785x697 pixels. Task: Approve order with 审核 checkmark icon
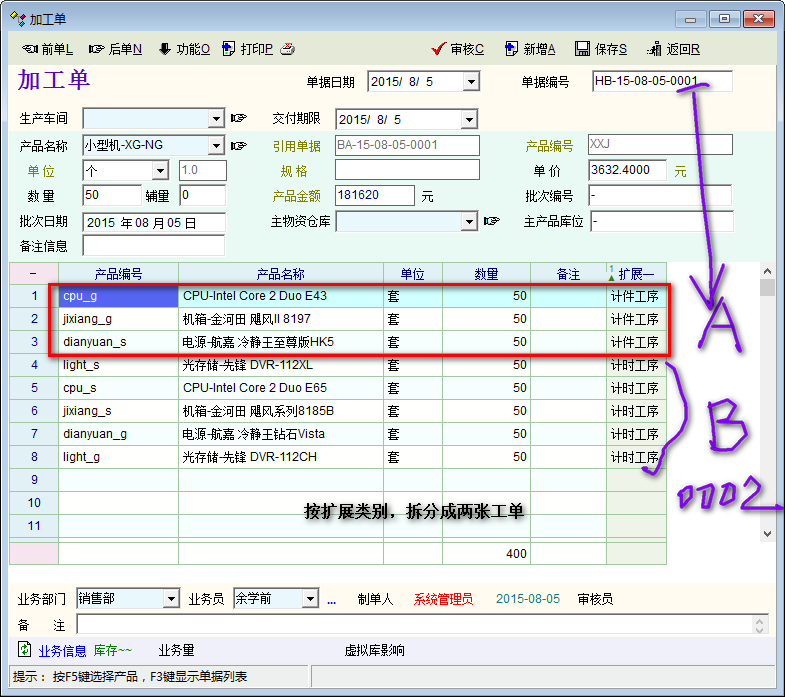(x=438, y=49)
